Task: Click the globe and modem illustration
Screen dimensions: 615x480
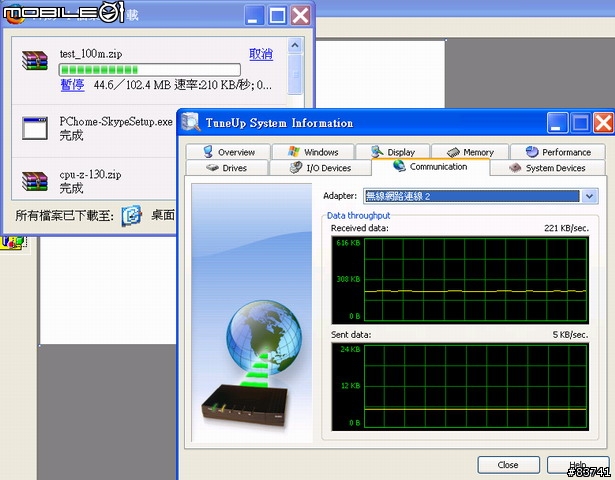Action: coord(251,365)
